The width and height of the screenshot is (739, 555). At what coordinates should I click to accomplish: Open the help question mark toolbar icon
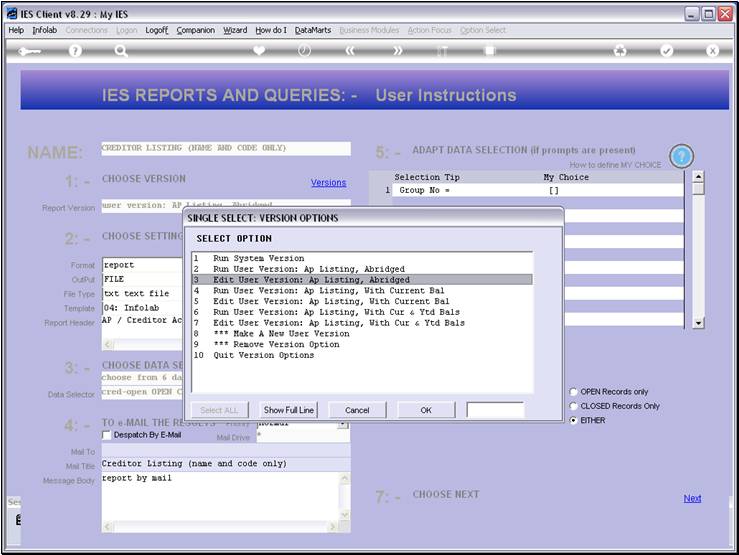pos(75,50)
